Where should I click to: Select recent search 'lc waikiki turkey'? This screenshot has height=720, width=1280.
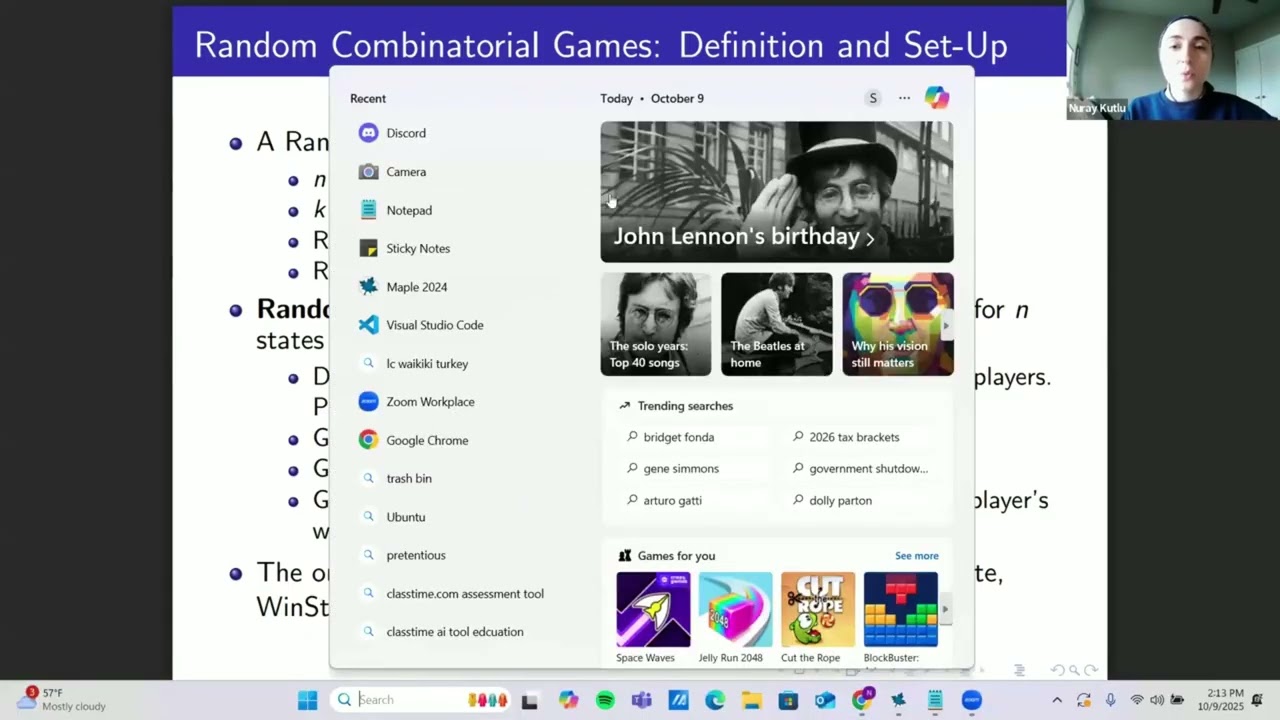pyautogui.click(x=427, y=364)
